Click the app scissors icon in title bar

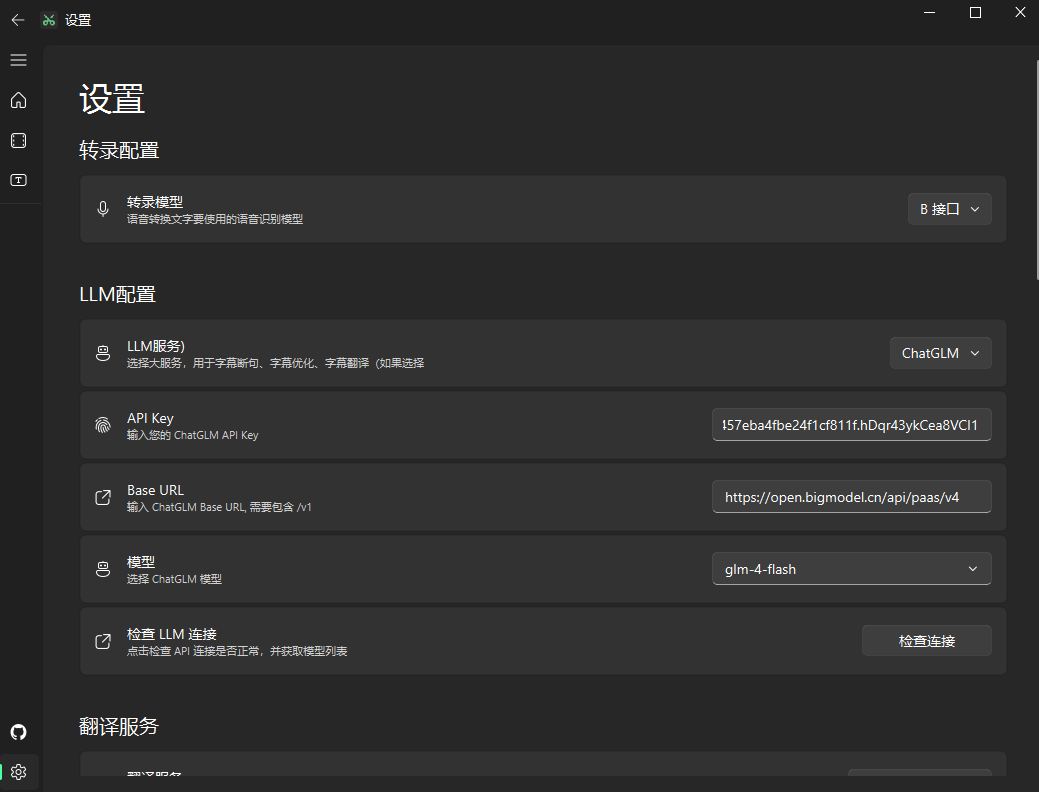(x=47, y=19)
